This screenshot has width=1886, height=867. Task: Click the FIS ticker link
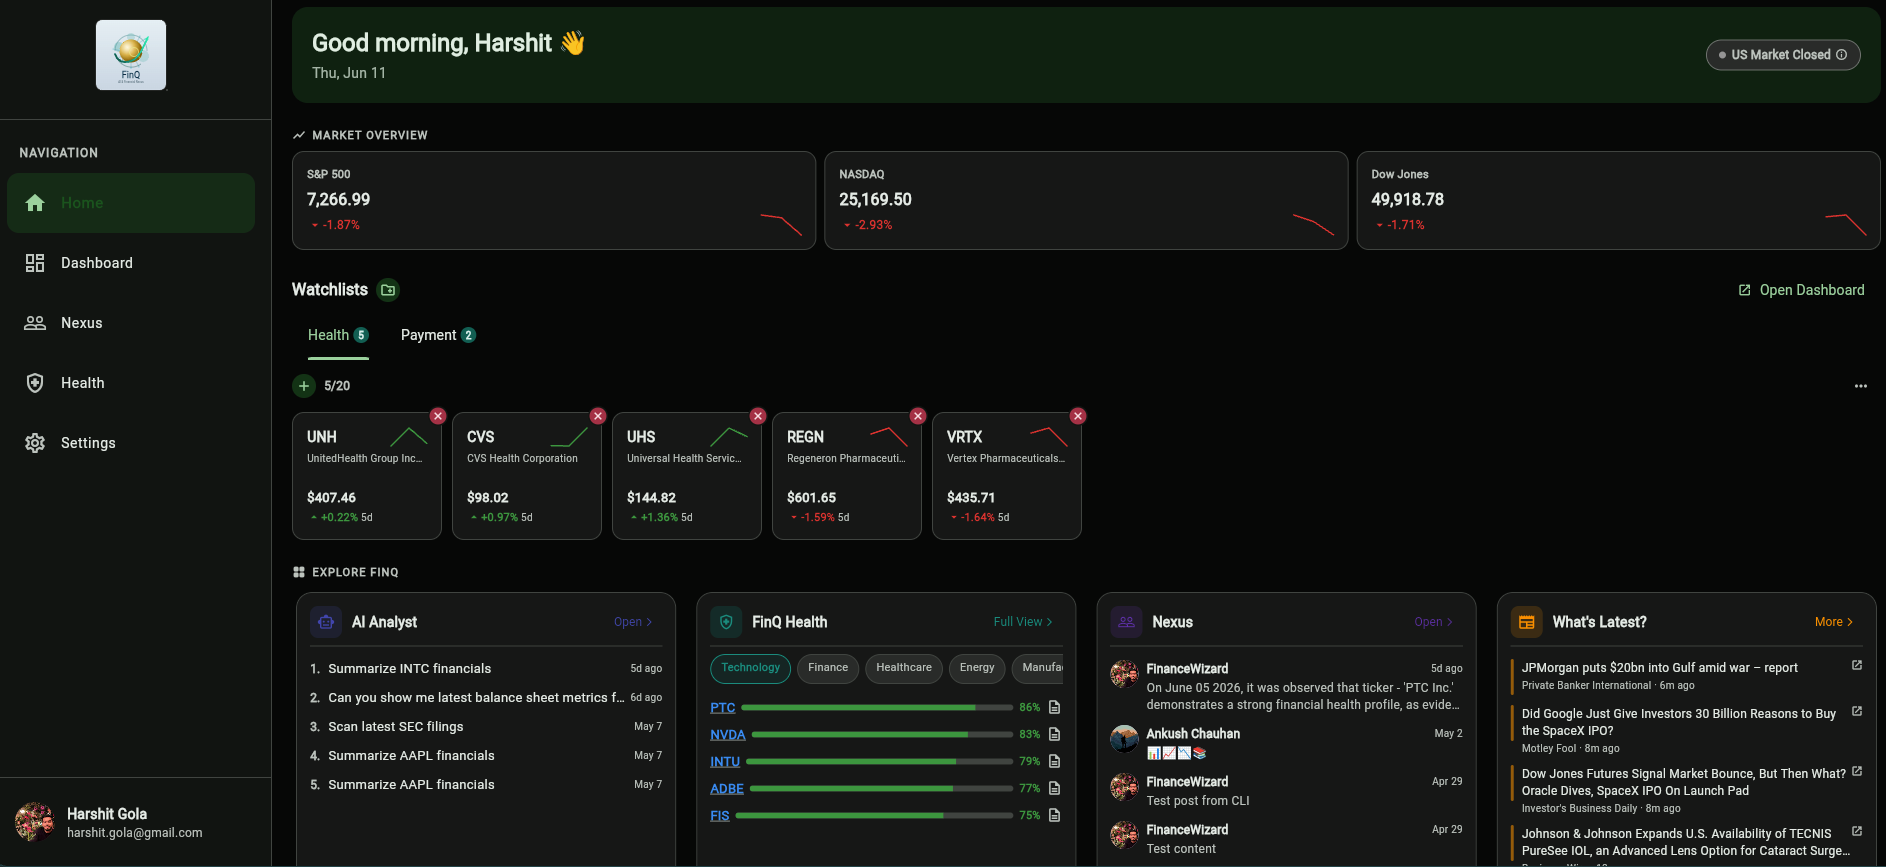(x=720, y=816)
